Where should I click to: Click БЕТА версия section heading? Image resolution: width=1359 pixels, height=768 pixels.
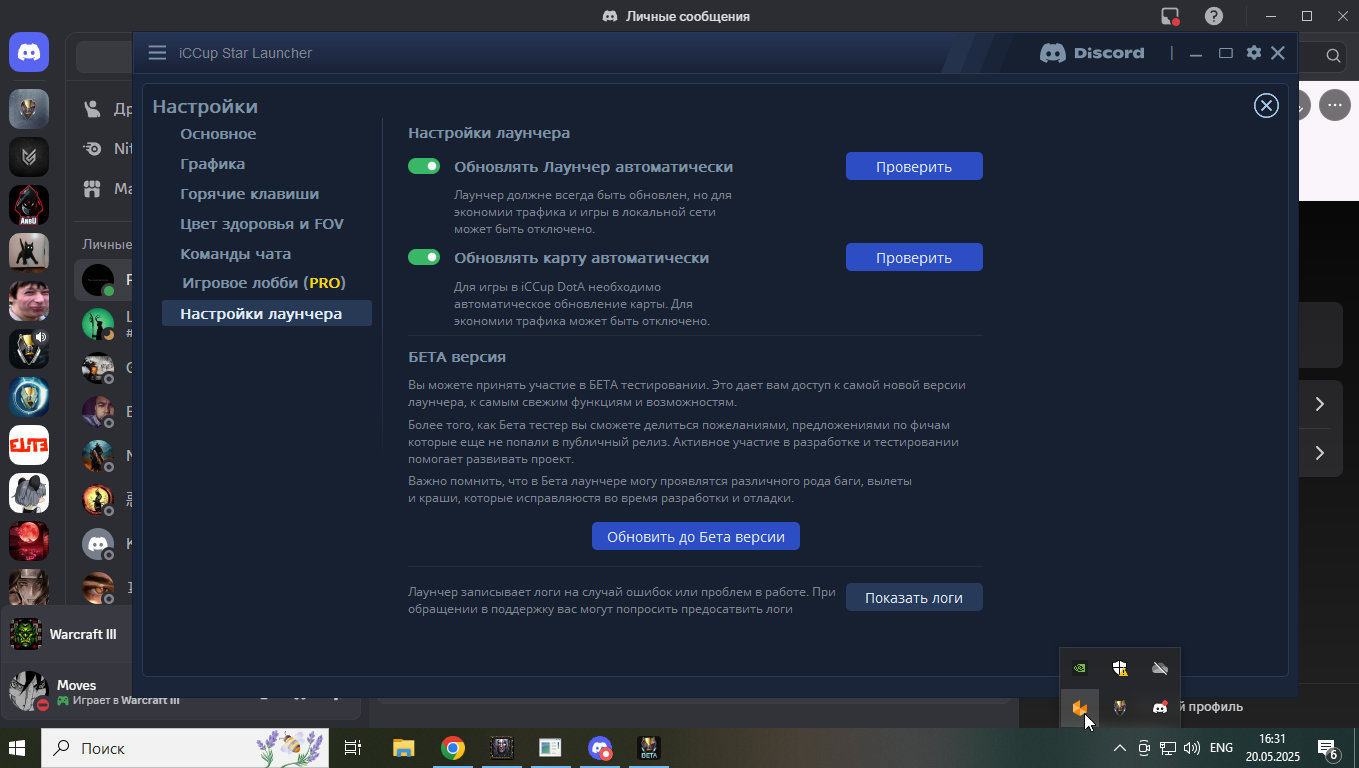tap(457, 356)
